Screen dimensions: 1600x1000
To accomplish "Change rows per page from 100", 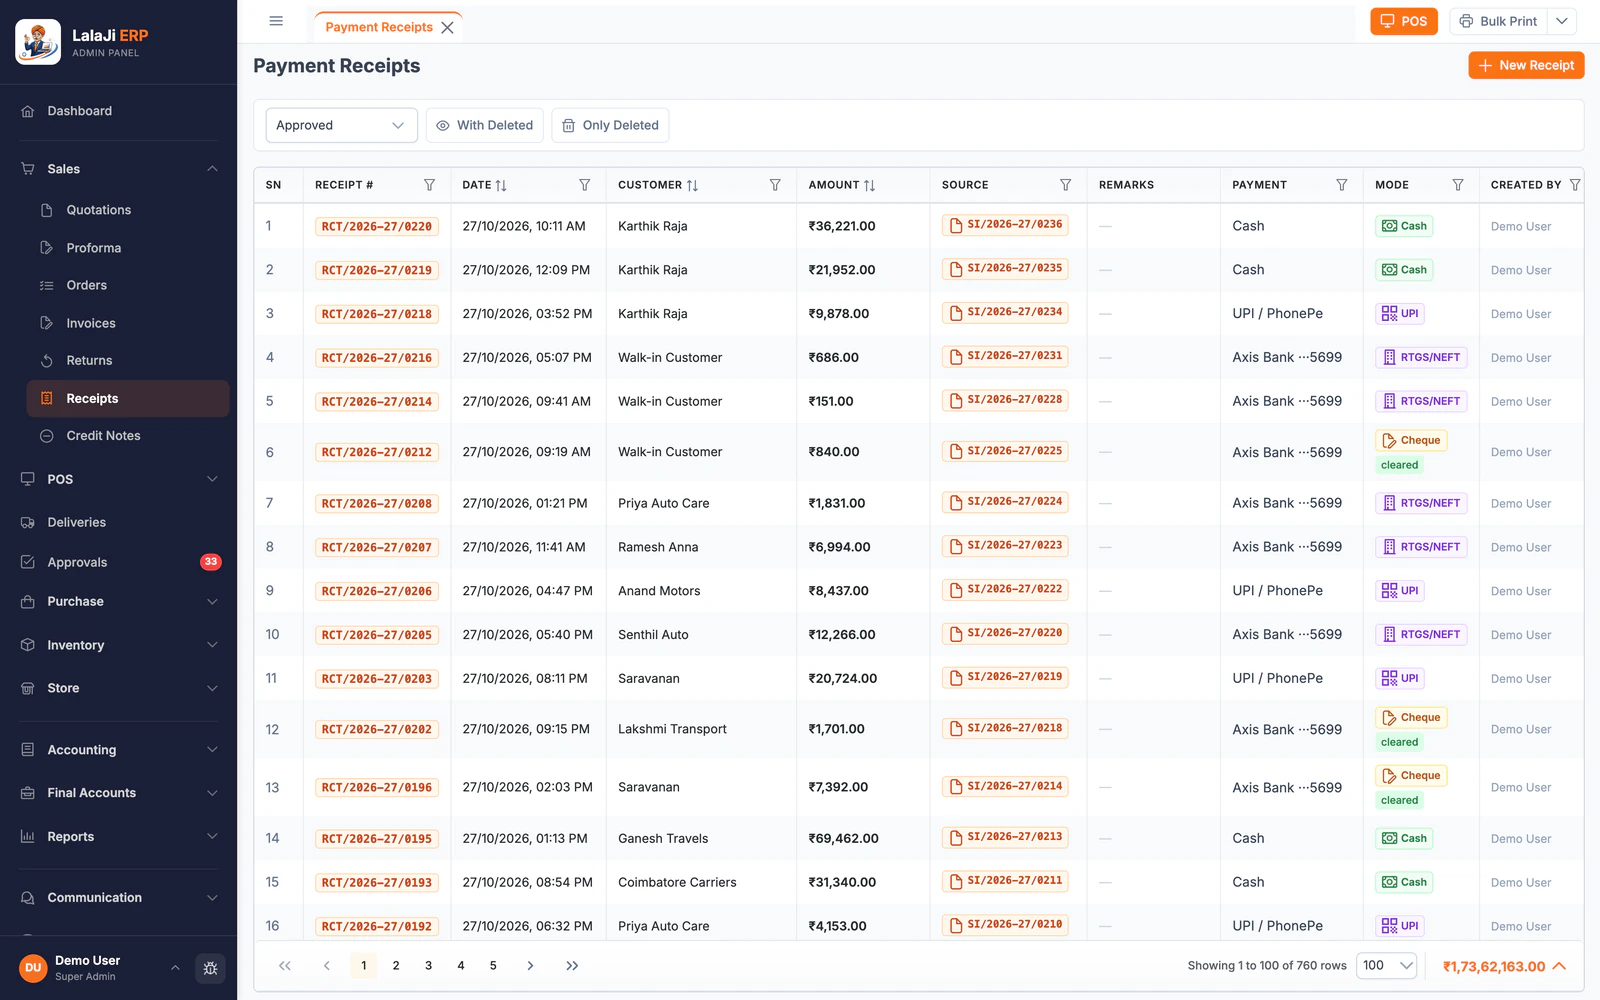I will click(x=1386, y=966).
